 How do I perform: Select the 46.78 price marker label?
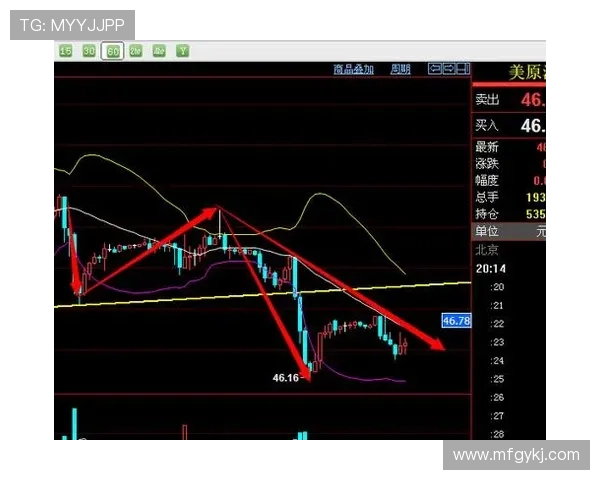(455, 321)
